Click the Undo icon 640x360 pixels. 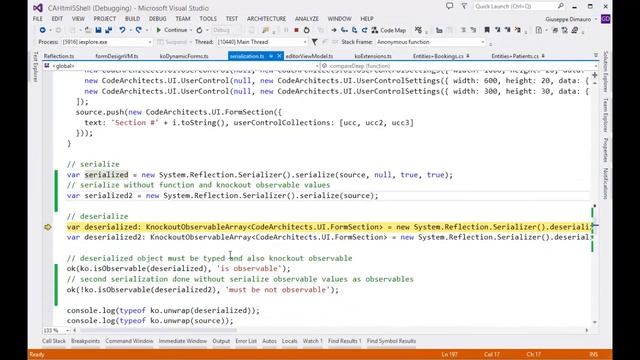[122, 30]
